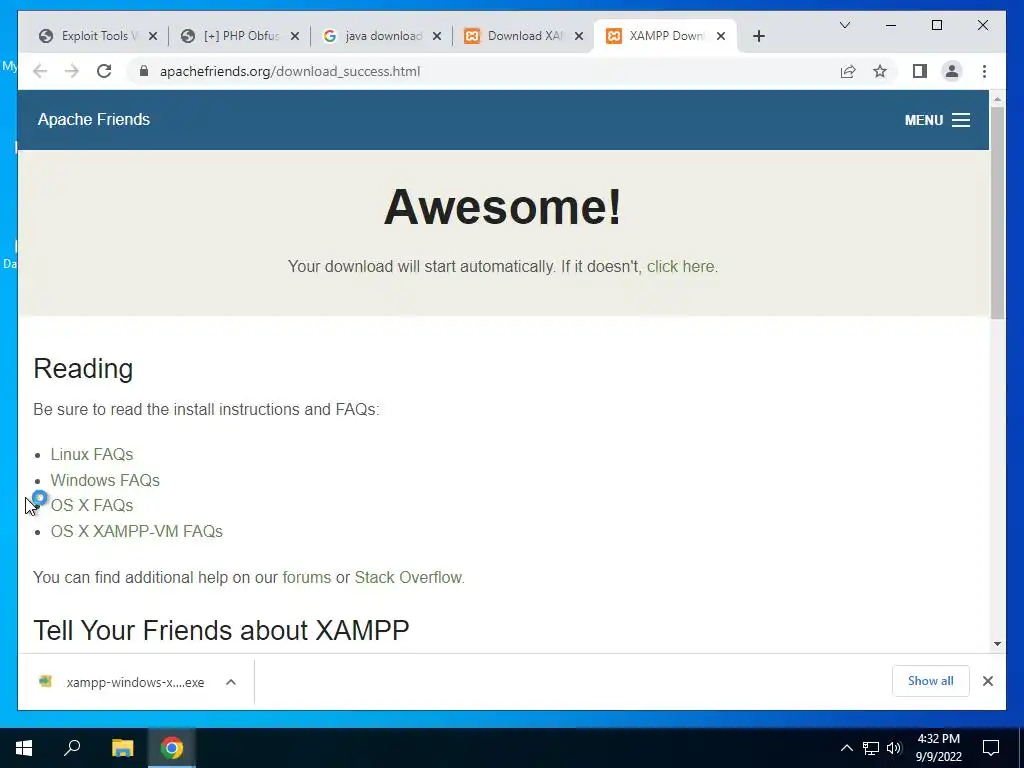
Task: Open taskbar search
Action: [x=72, y=748]
